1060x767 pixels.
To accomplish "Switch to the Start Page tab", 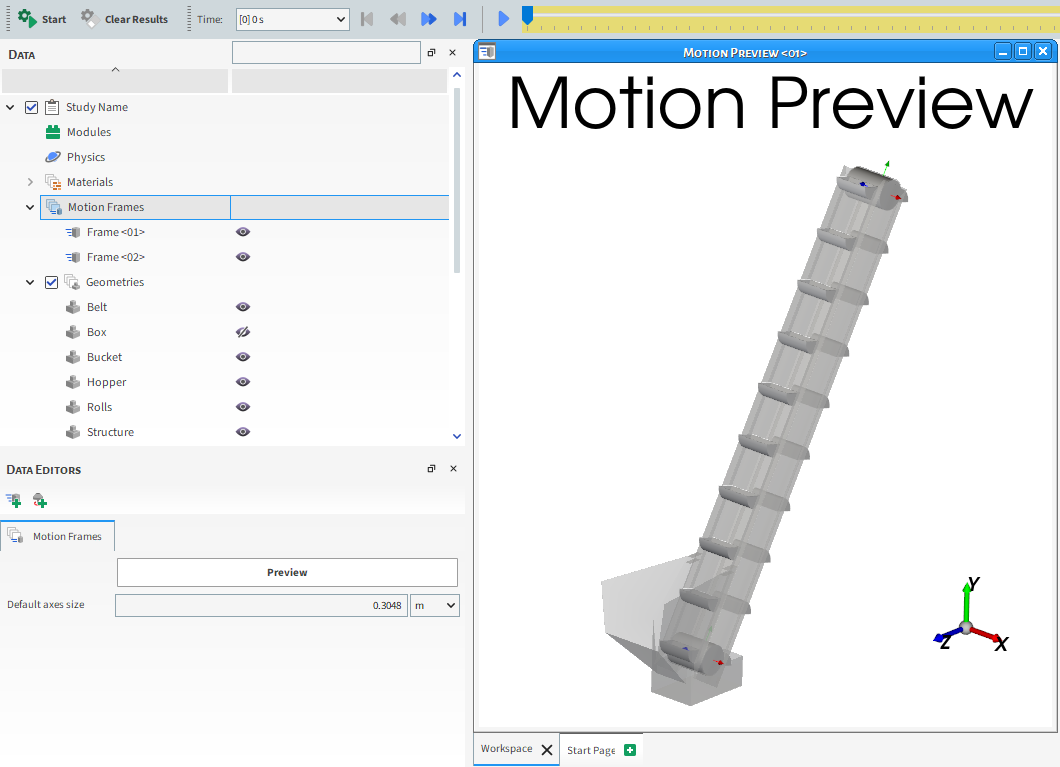I will tap(591, 750).
